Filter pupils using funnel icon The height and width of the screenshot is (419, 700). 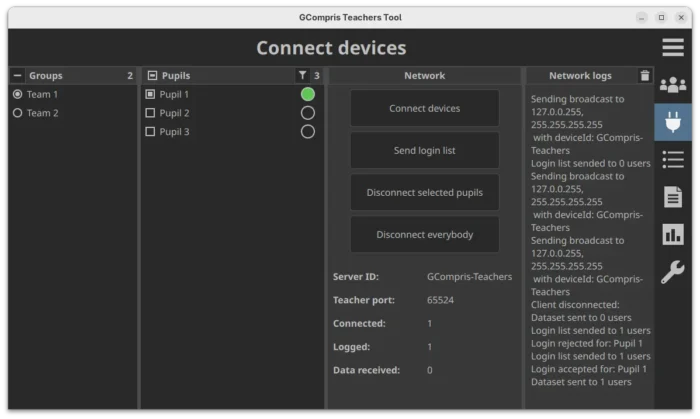[x=303, y=75]
